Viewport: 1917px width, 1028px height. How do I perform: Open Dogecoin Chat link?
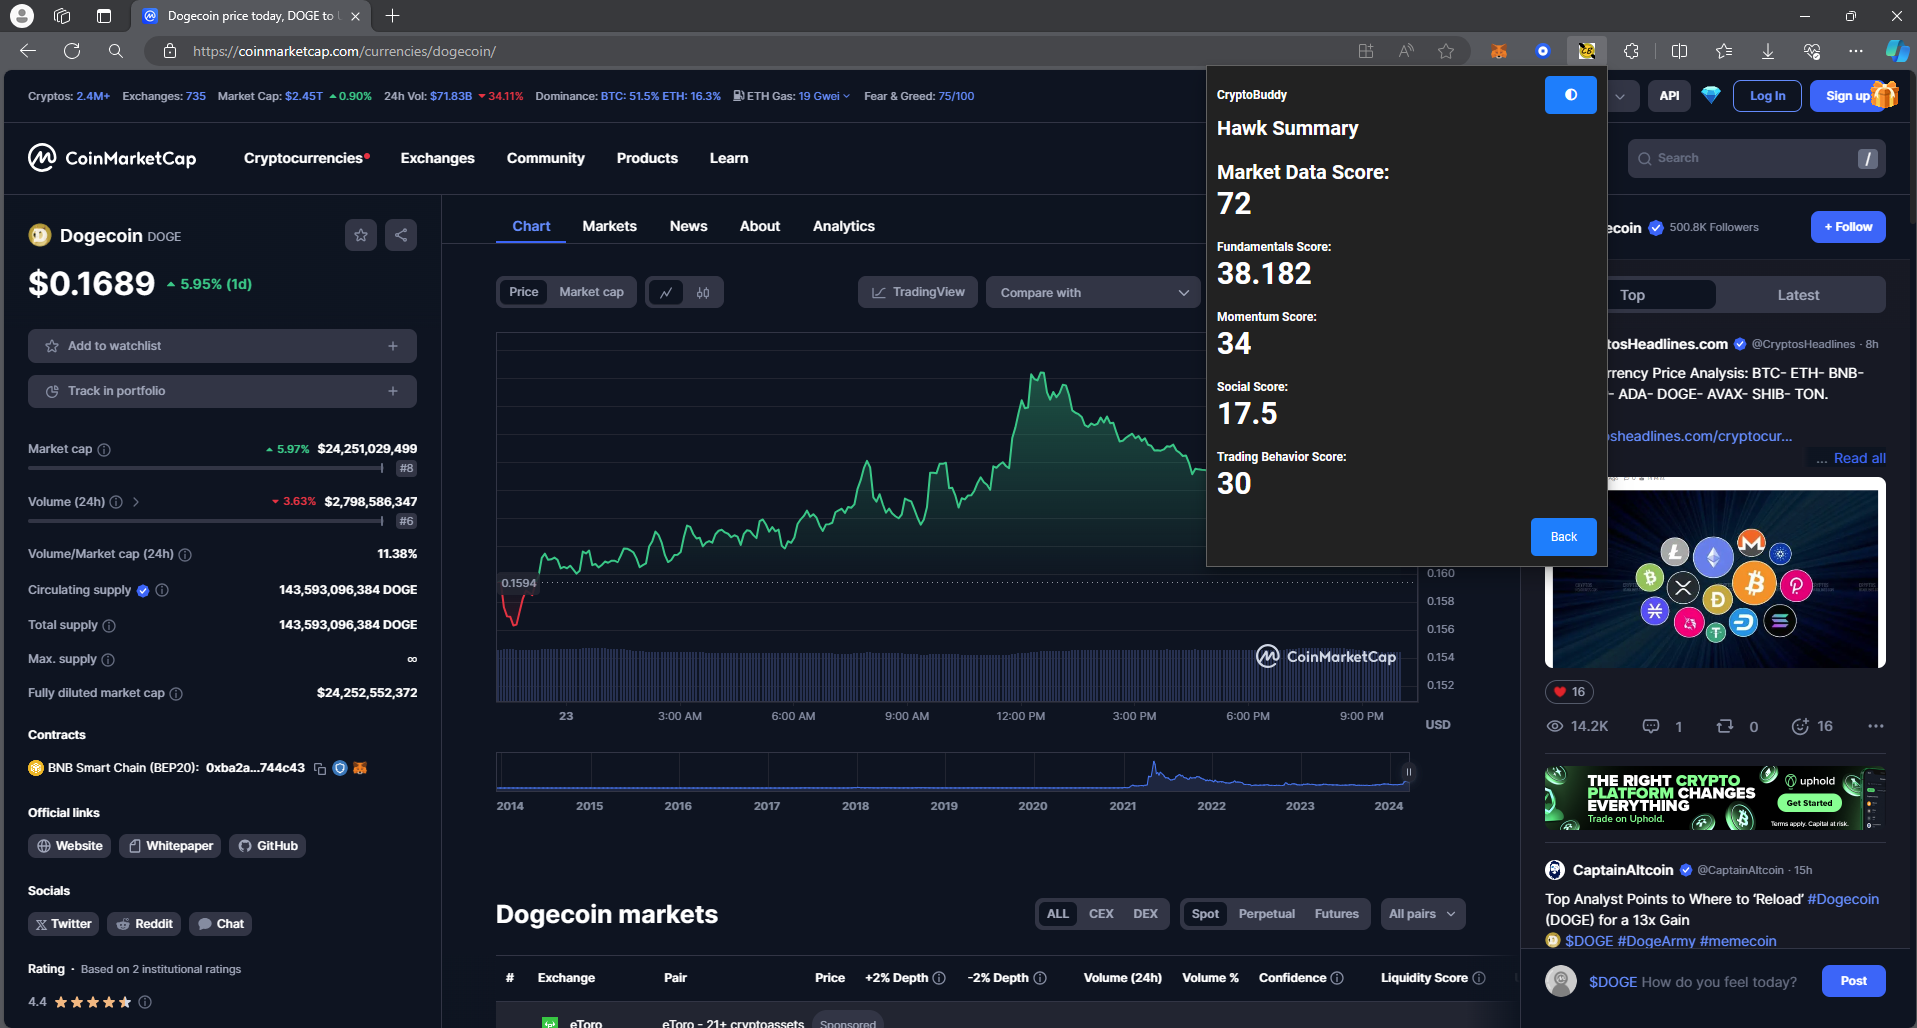(x=220, y=924)
